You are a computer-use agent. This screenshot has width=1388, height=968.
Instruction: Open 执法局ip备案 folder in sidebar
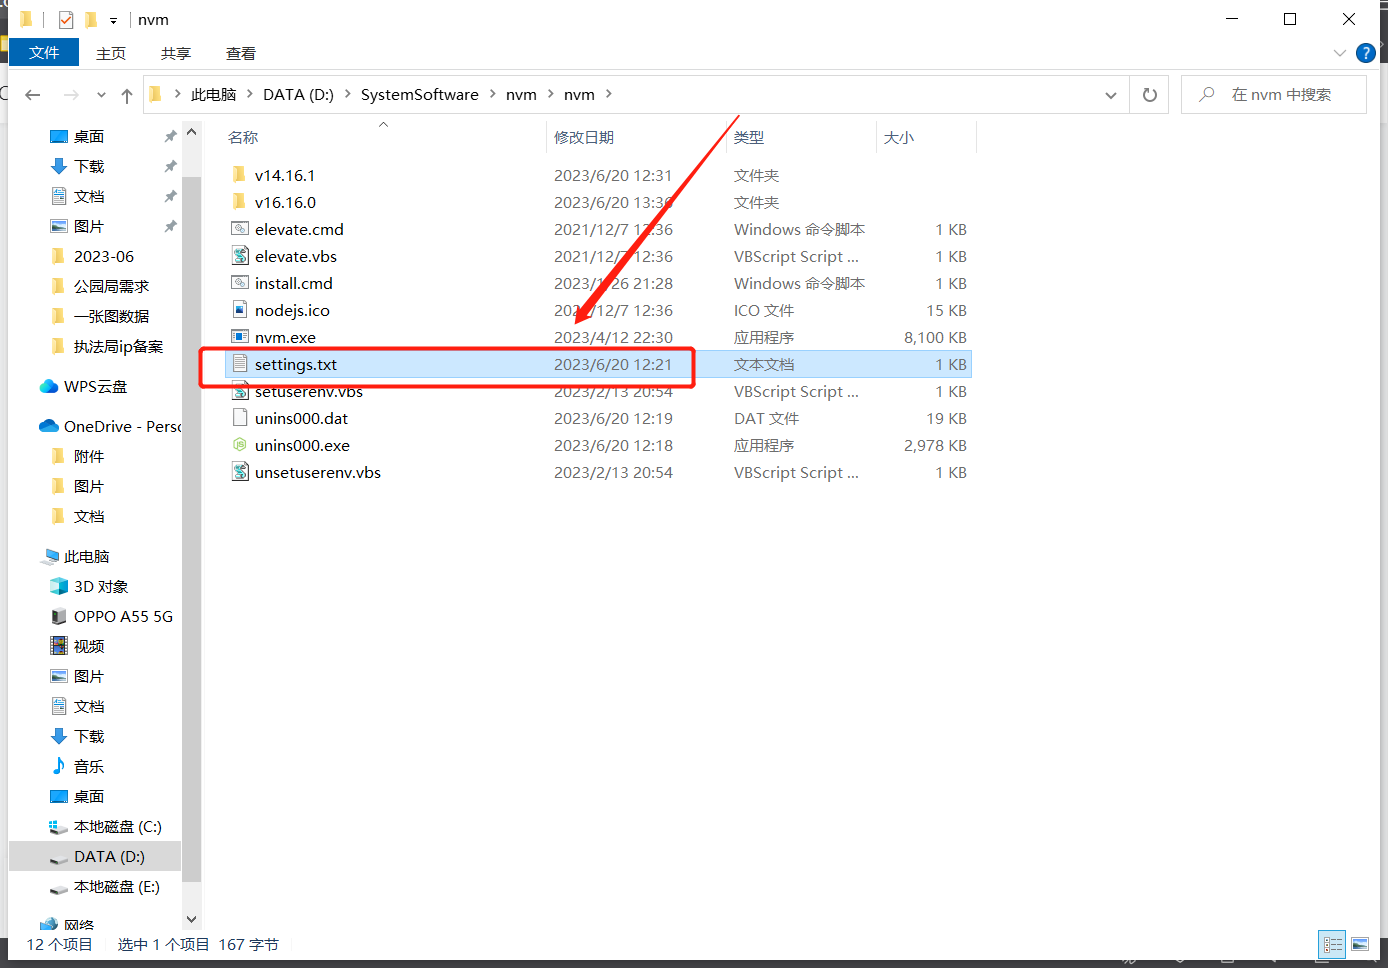click(x=118, y=347)
